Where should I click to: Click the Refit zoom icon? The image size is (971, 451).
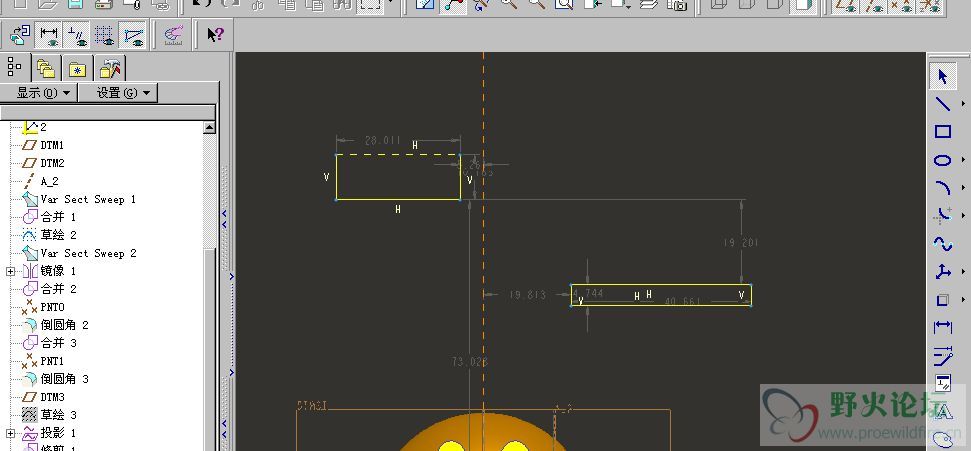[564, 5]
